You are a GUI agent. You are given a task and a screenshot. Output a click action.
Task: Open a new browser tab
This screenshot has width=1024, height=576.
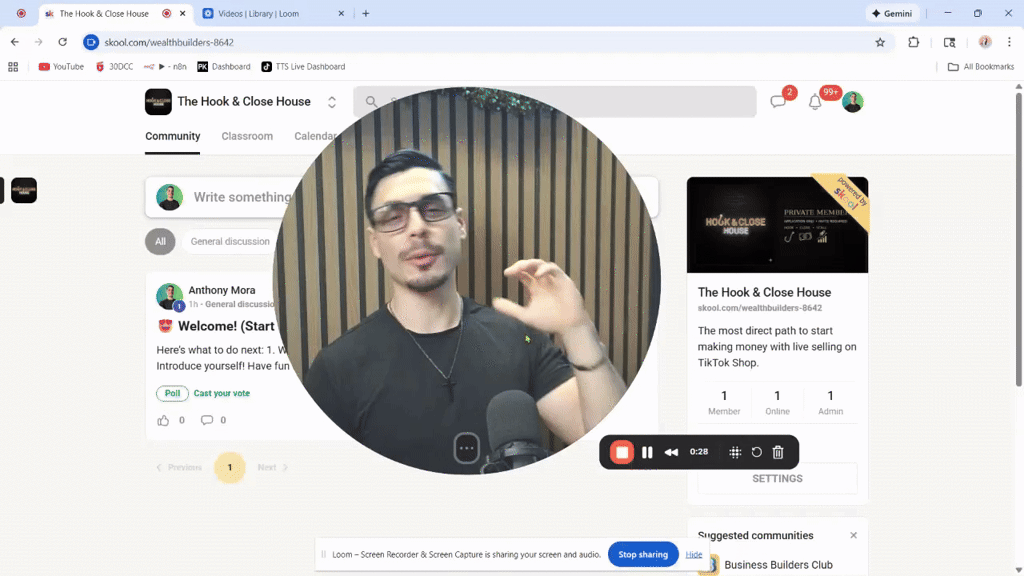[x=366, y=13]
